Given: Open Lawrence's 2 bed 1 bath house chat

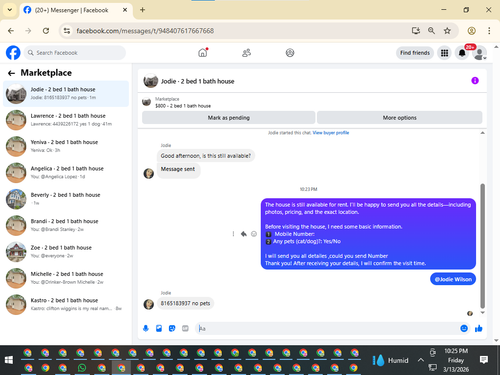Looking at the screenshot, I should point(66,120).
